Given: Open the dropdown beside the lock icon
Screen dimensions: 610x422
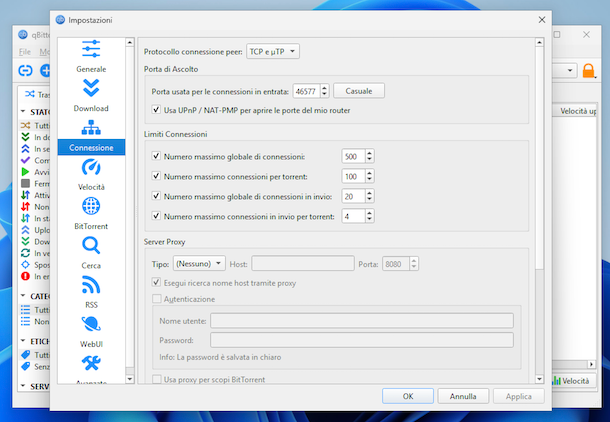Looking at the screenshot, I should click(x=570, y=70).
